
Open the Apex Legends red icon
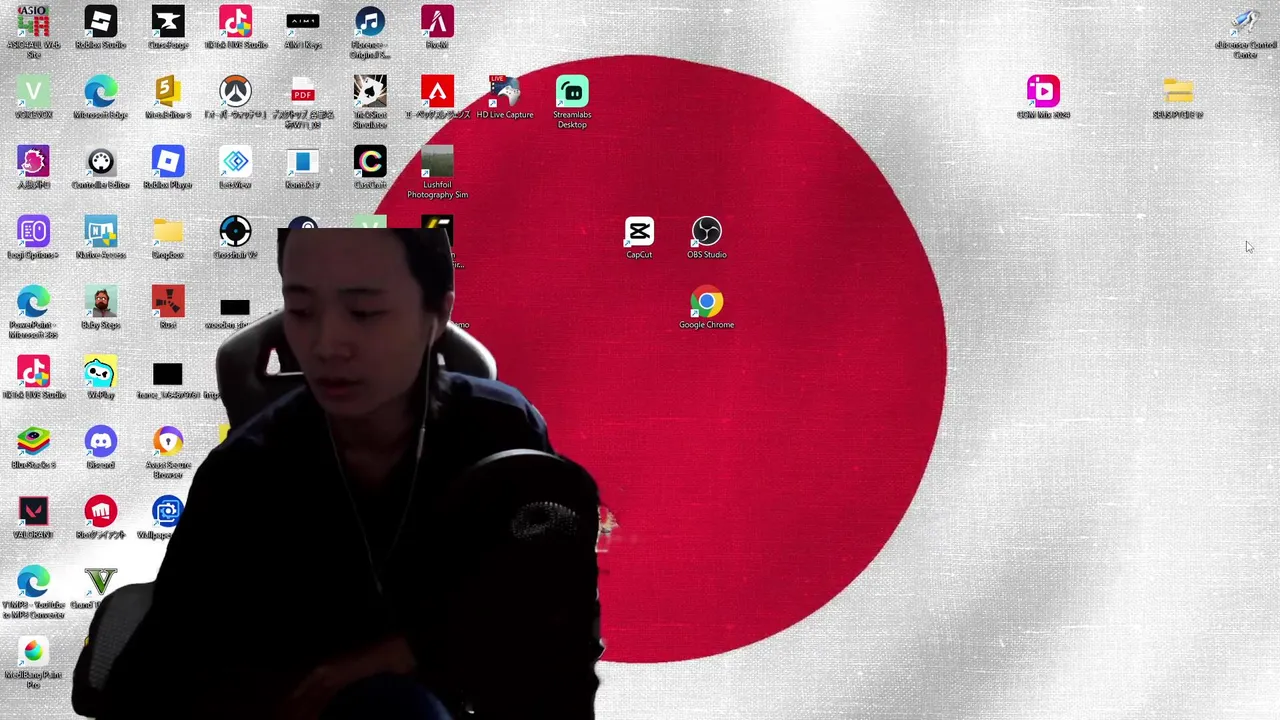437,98
